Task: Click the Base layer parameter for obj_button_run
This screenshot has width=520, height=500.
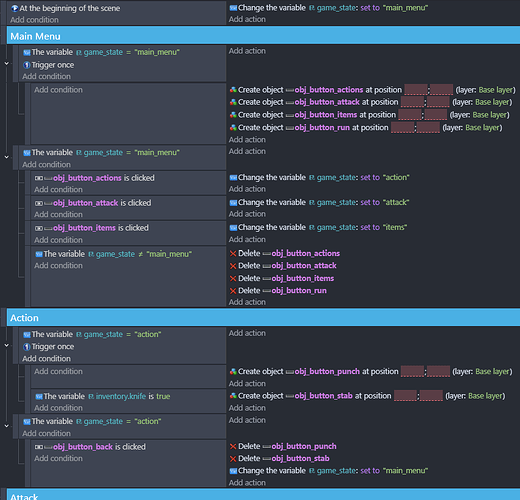Action: (x=482, y=128)
